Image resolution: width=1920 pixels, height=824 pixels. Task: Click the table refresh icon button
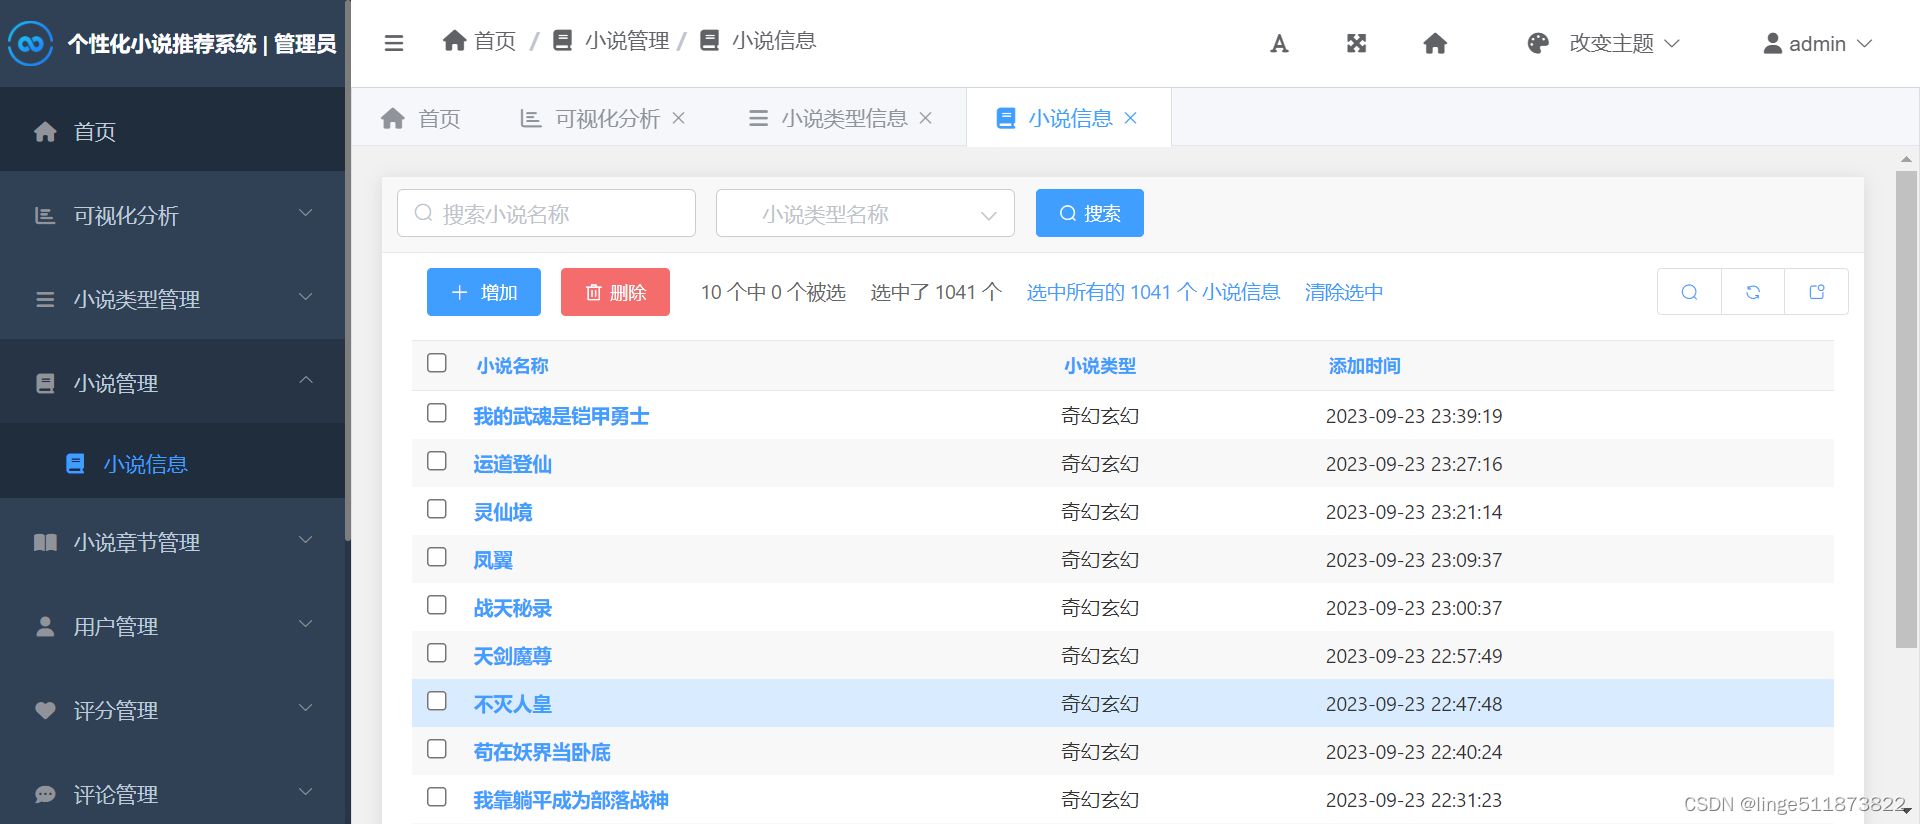coord(1753,292)
